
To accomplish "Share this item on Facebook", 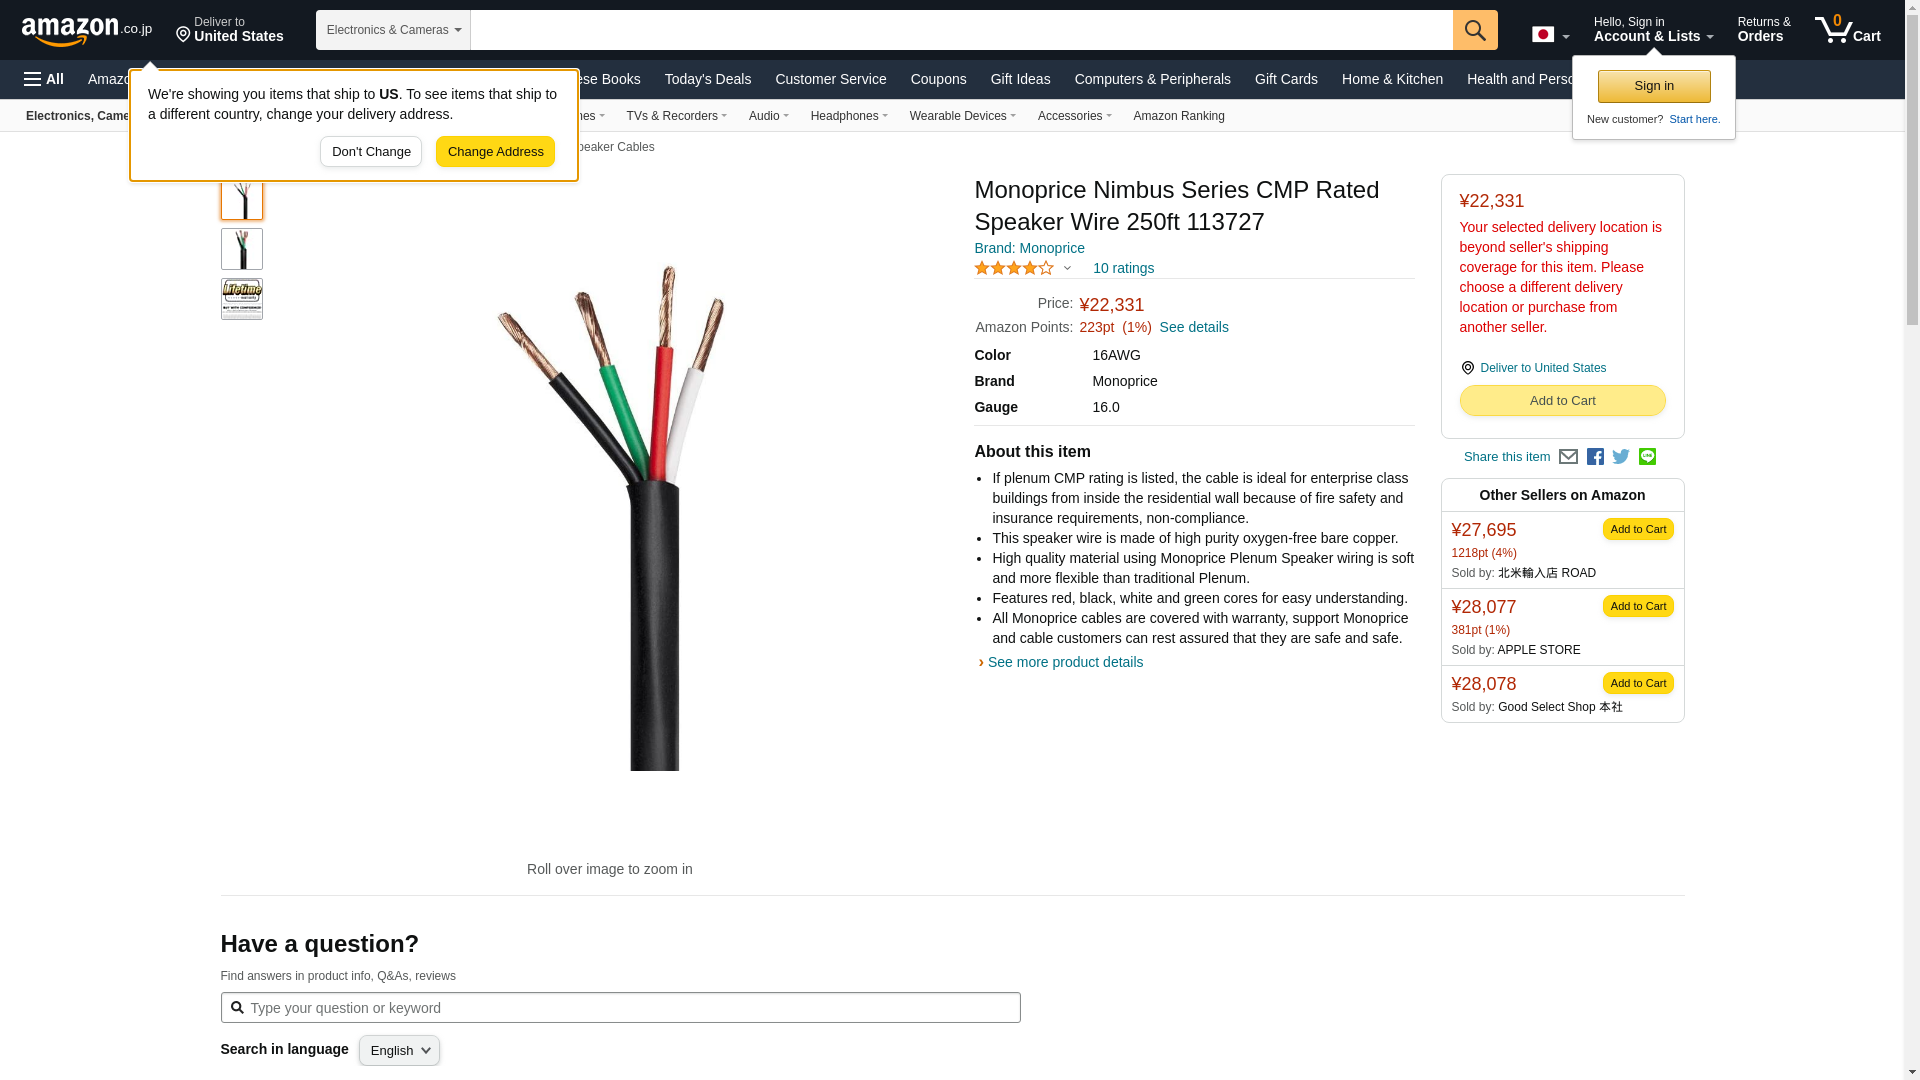I will [1595, 457].
